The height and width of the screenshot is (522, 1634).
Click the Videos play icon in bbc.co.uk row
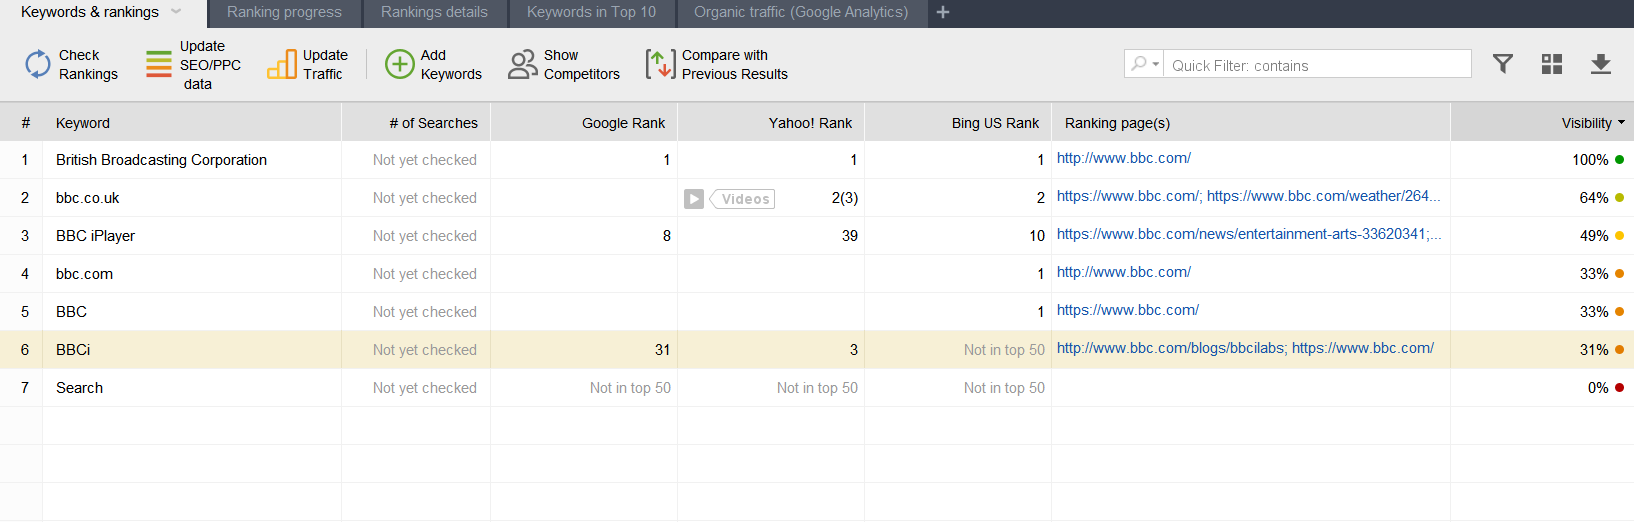694,199
